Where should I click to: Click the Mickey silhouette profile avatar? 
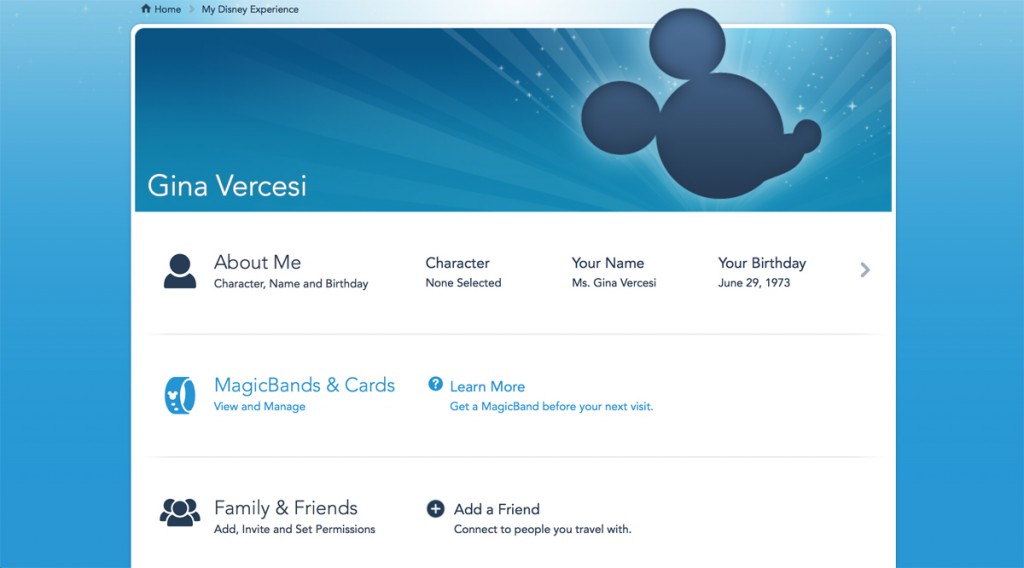[700, 104]
